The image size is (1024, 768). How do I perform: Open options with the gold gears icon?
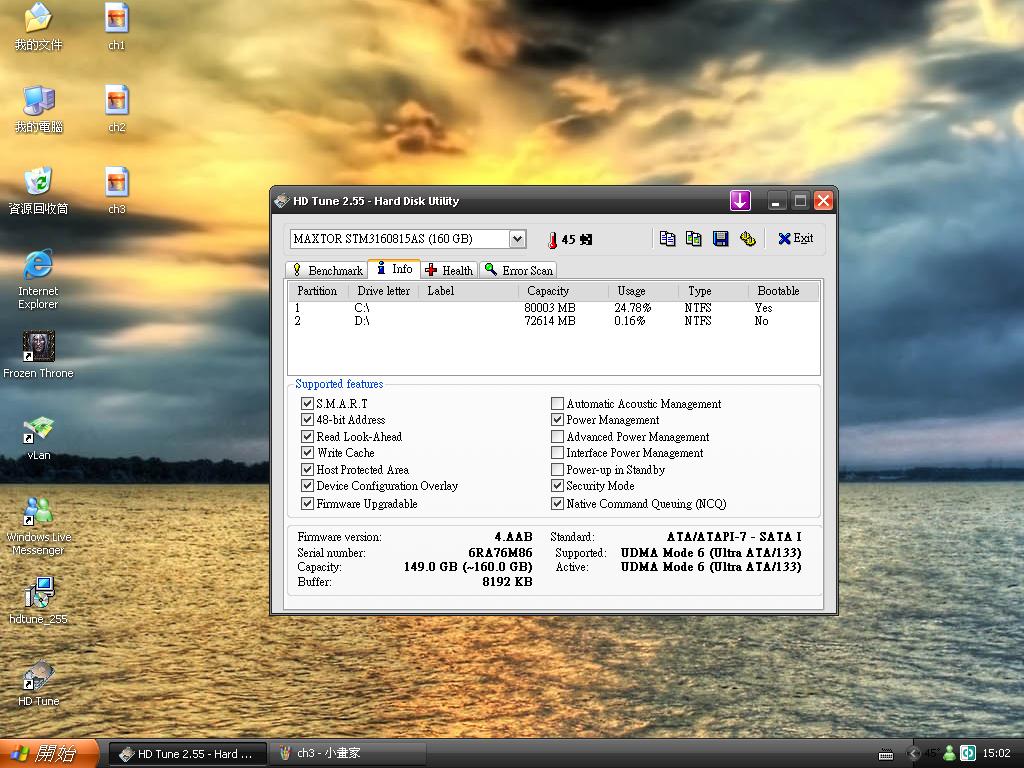(x=746, y=239)
